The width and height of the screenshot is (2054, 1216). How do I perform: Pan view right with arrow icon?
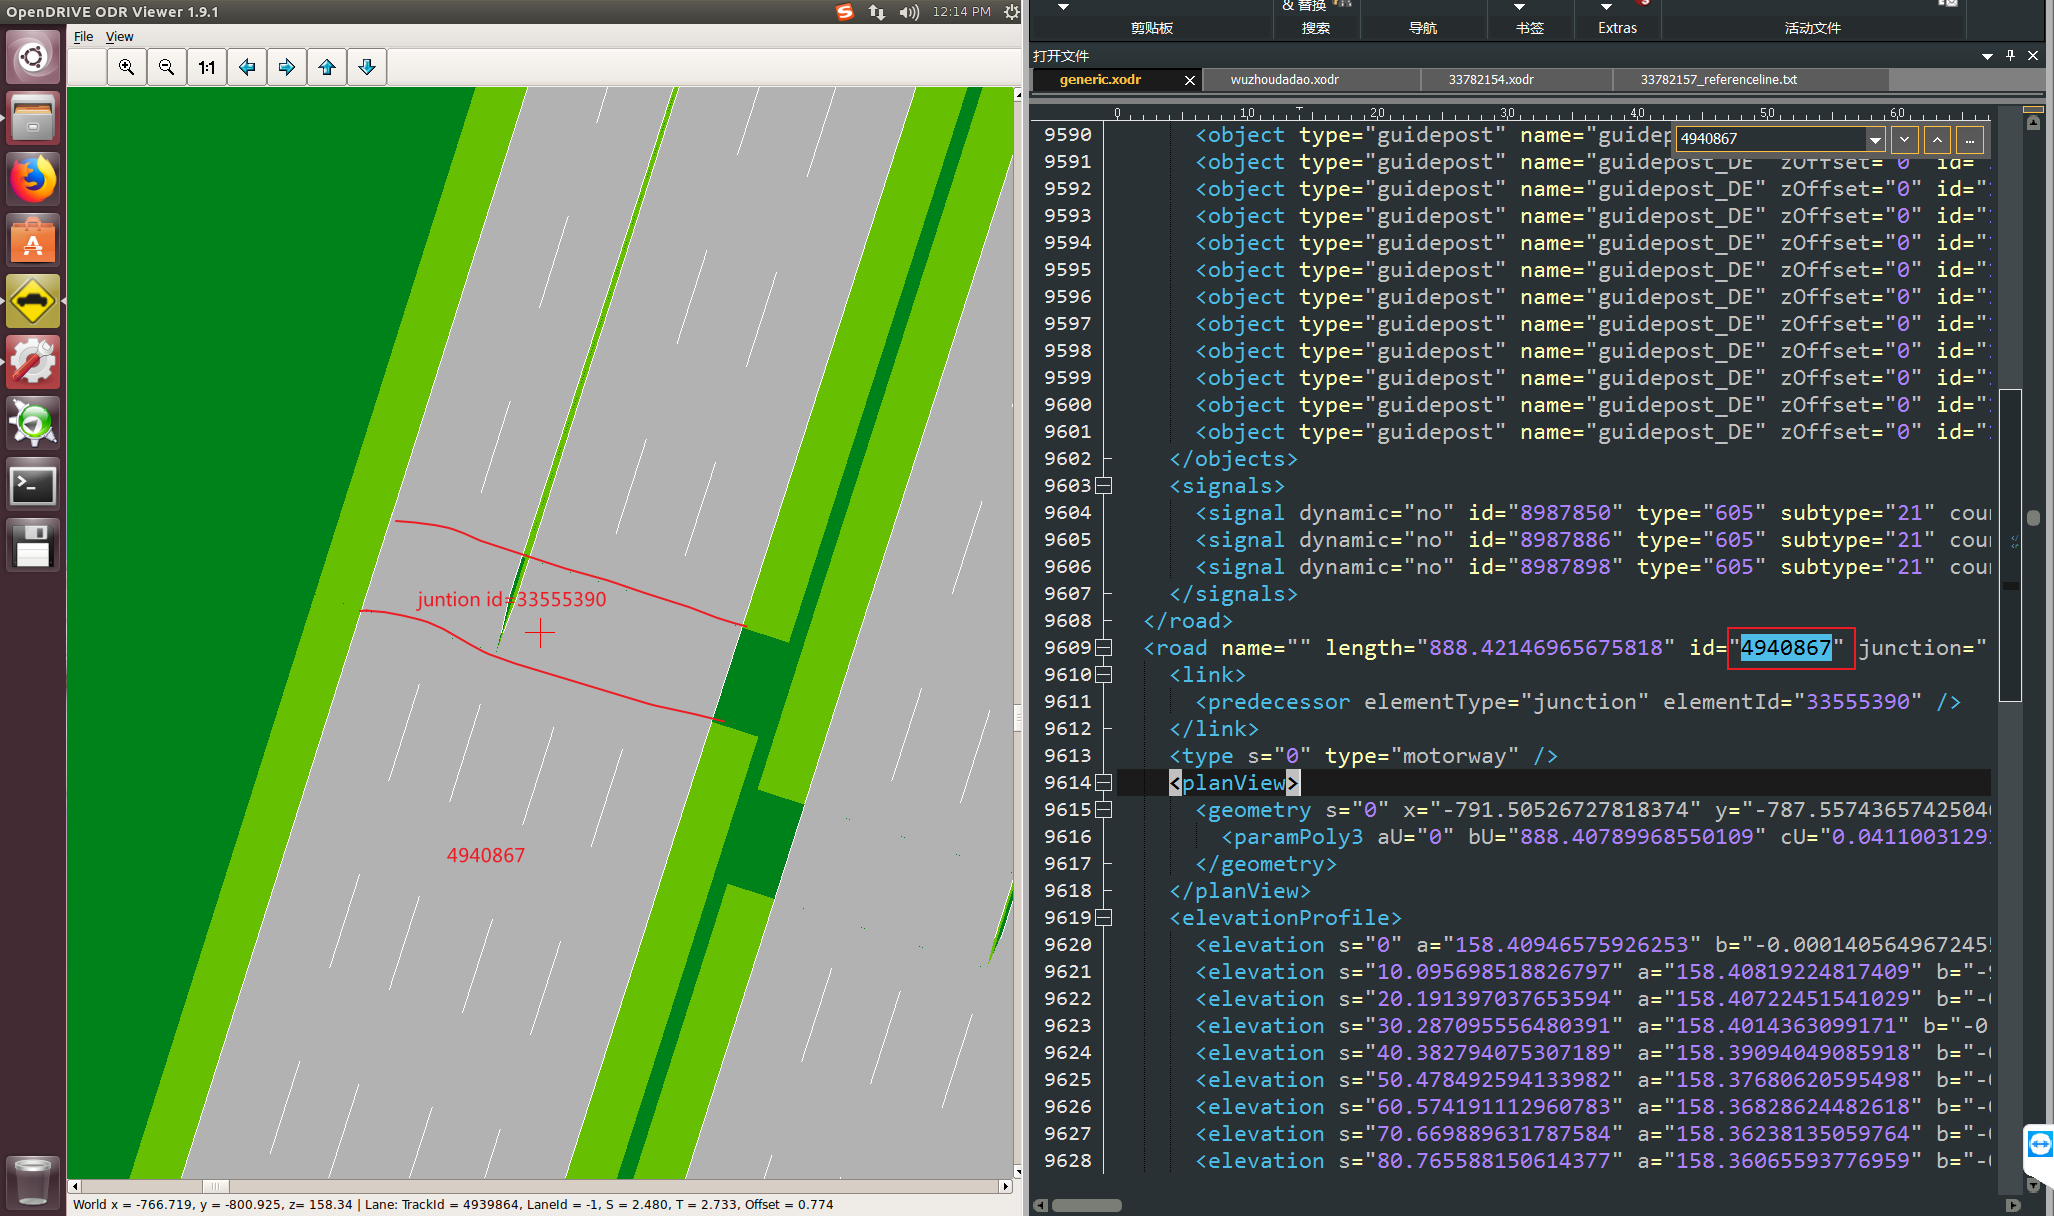click(x=287, y=67)
